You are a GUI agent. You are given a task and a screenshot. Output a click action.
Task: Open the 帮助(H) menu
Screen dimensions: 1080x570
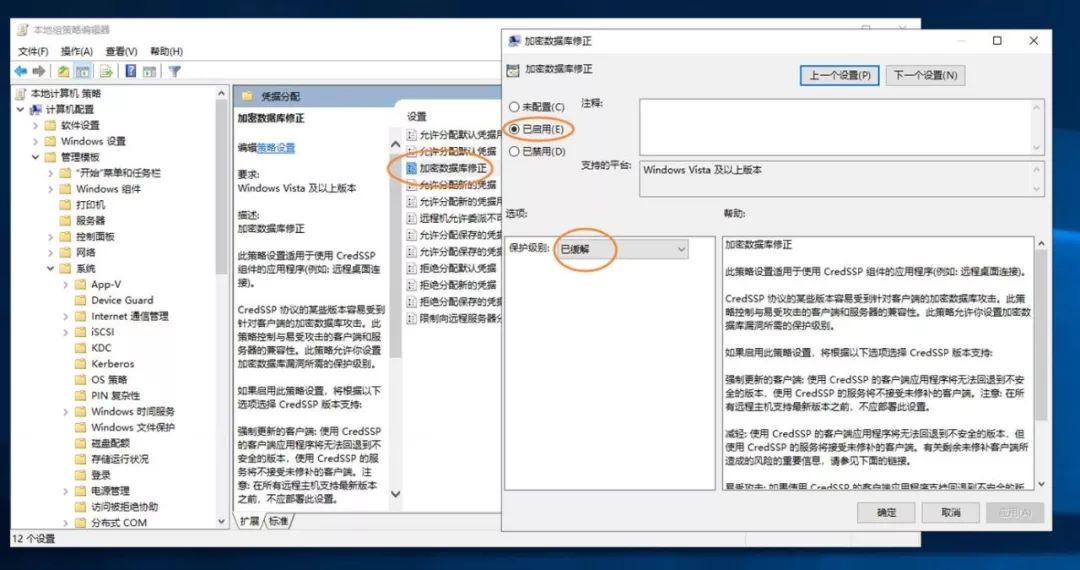166,52
